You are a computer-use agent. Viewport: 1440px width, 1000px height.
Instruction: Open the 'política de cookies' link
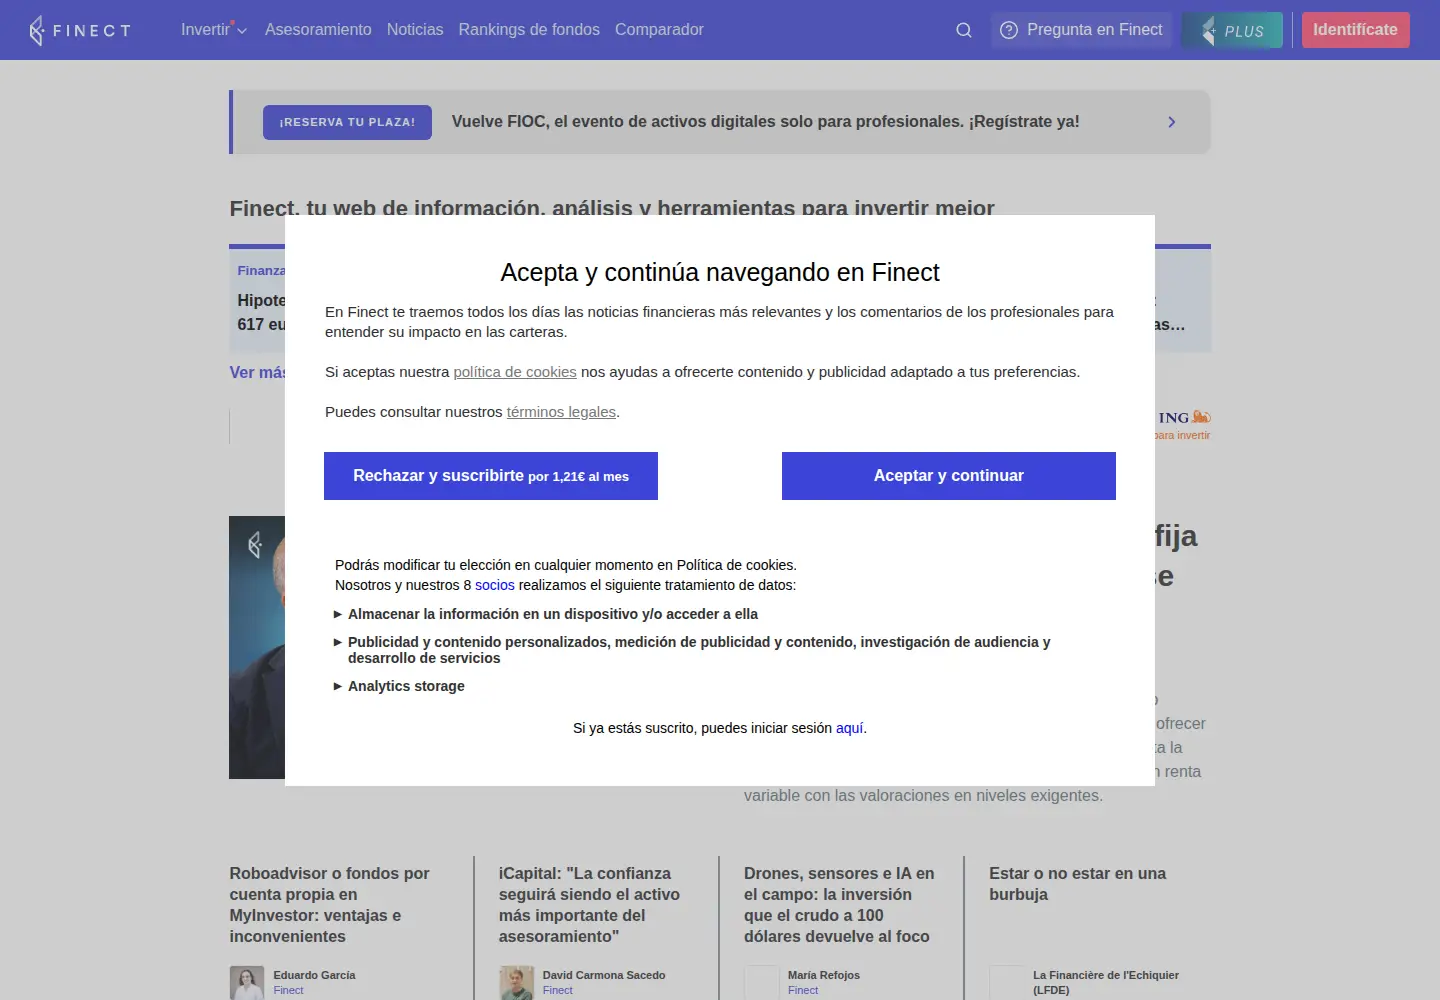pos(515,372)
